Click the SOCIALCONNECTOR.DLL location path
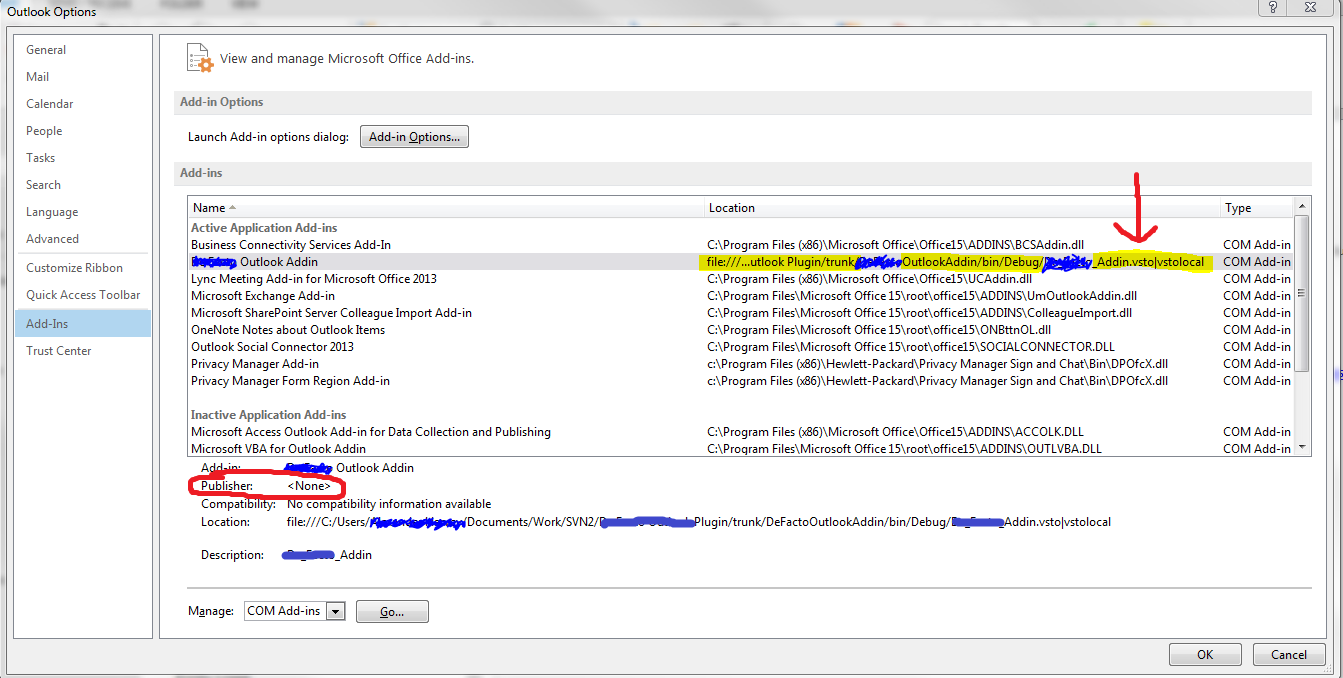The height and width of the screenshot is (678, 1343). [x=911, y=347]
